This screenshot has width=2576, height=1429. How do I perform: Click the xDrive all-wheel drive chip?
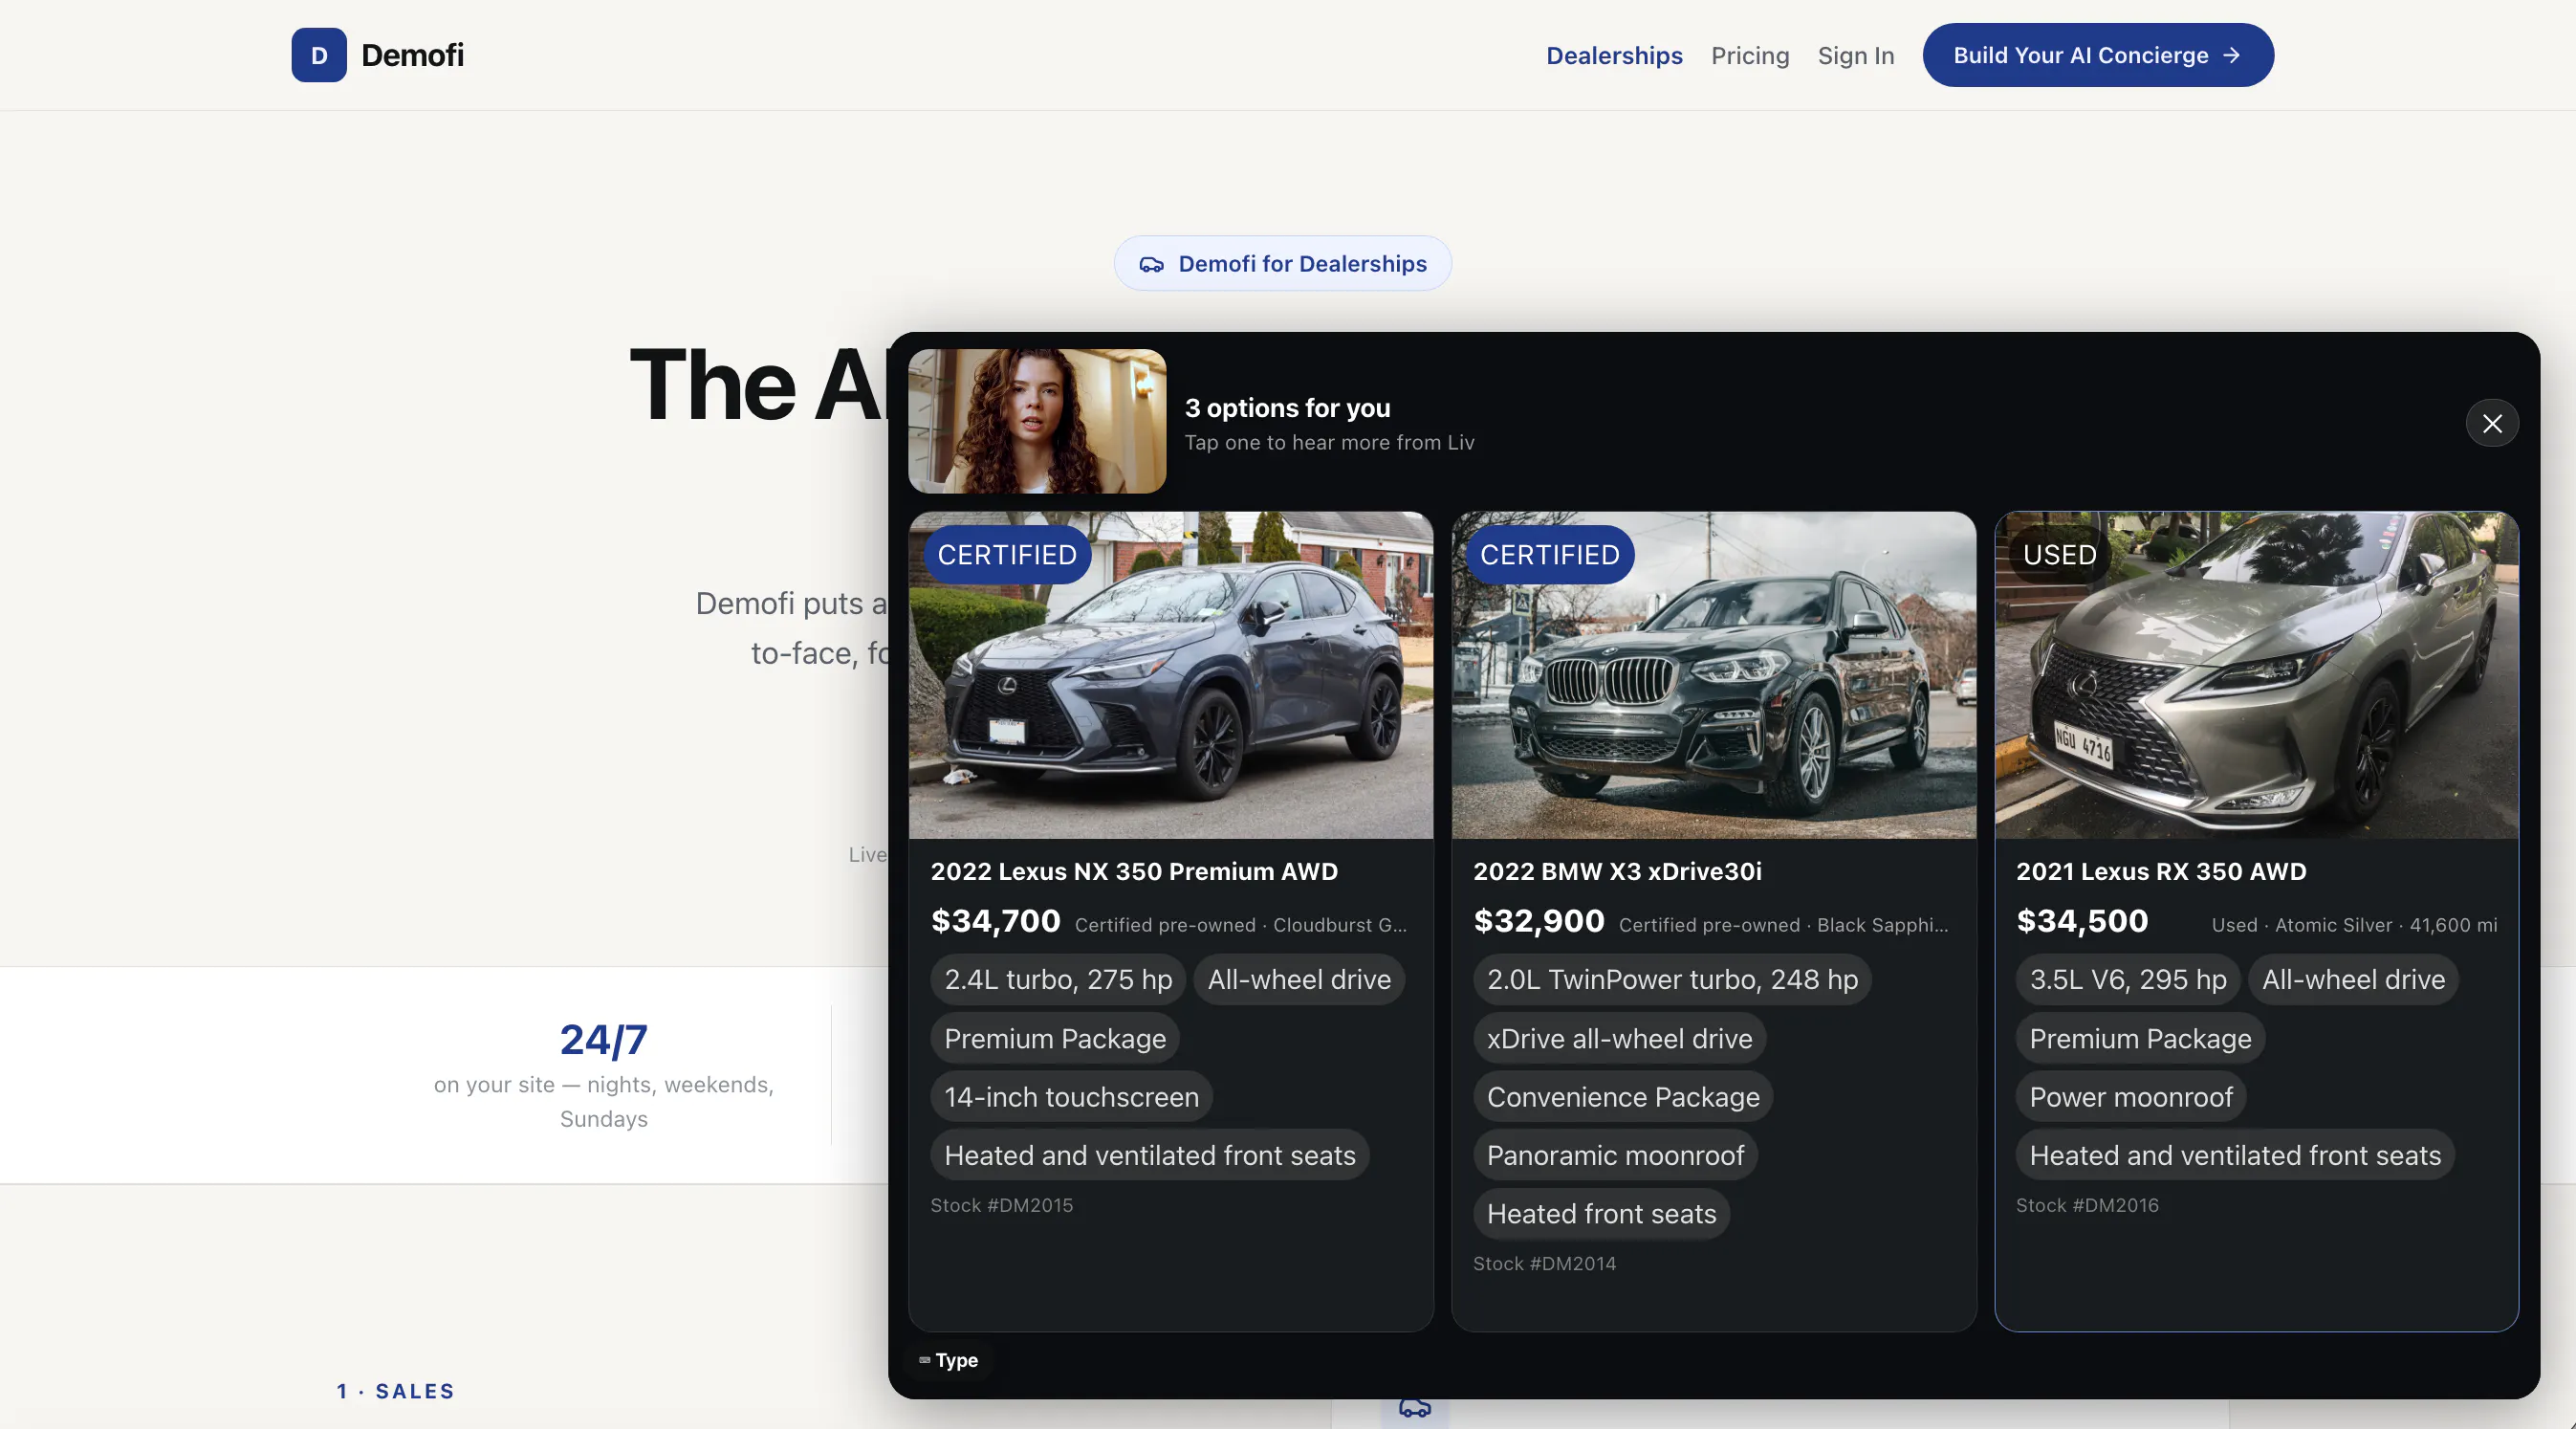(1619, 1038)
